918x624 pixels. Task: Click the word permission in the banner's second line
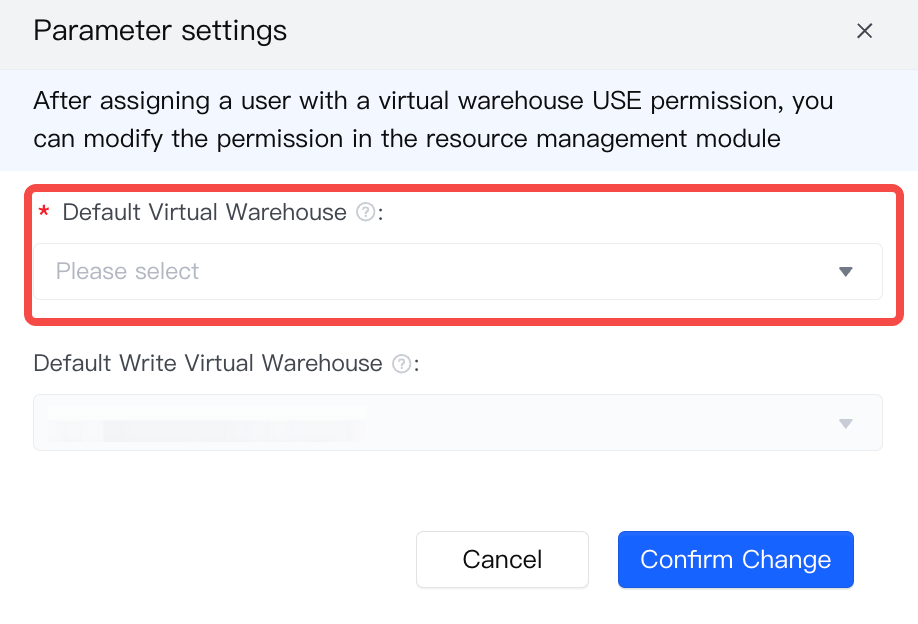280,139
